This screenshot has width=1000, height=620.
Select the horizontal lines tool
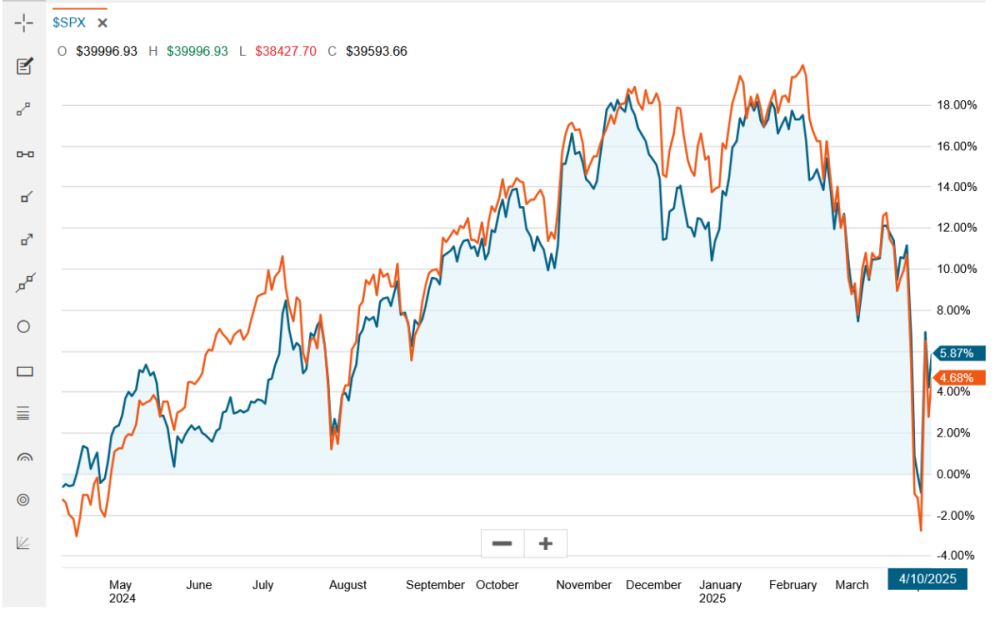(x=24, y=413)
